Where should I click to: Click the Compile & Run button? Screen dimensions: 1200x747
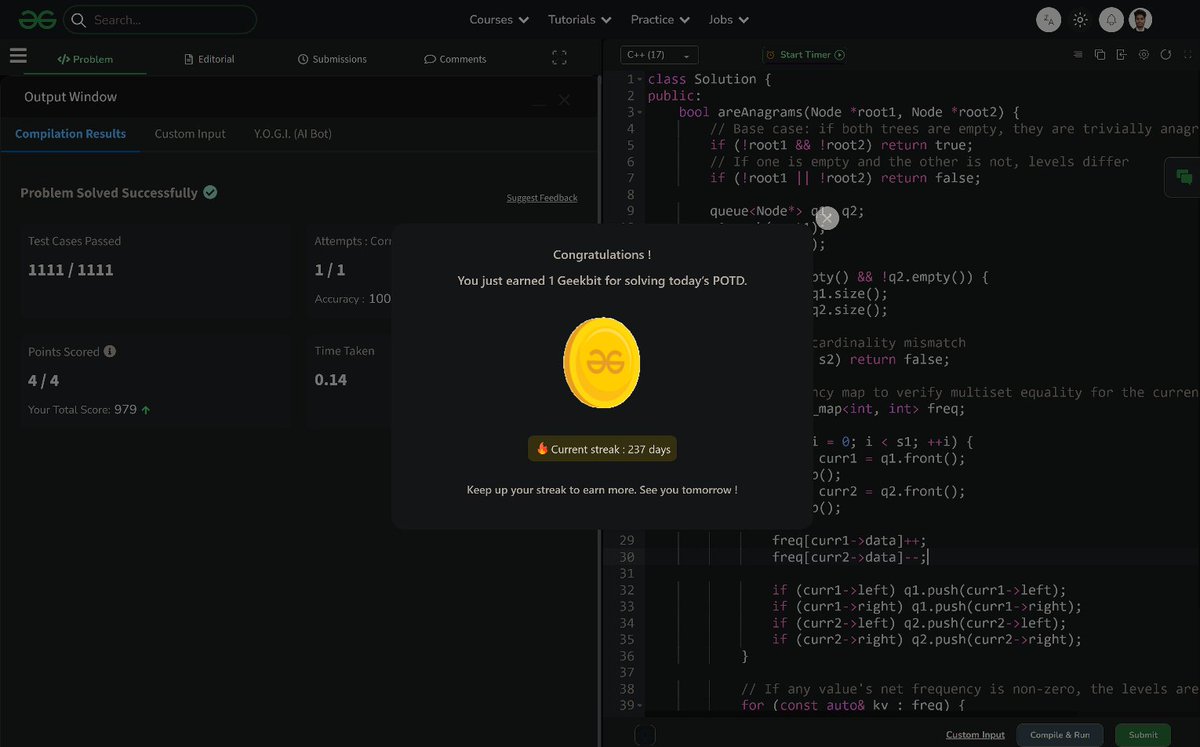(x=1060, y=735)
